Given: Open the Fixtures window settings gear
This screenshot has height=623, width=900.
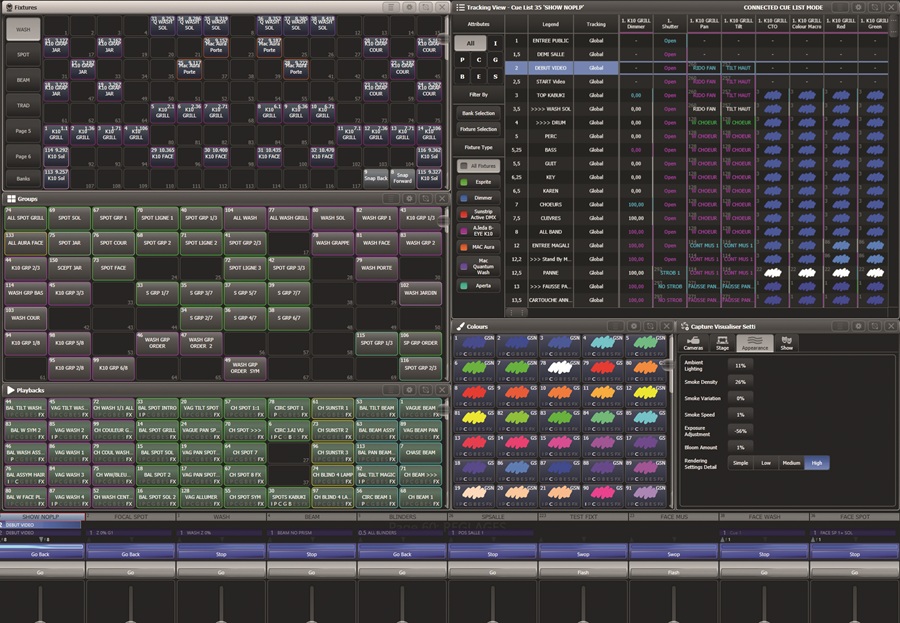Looking at the screenshot, I should click(409, 7).
